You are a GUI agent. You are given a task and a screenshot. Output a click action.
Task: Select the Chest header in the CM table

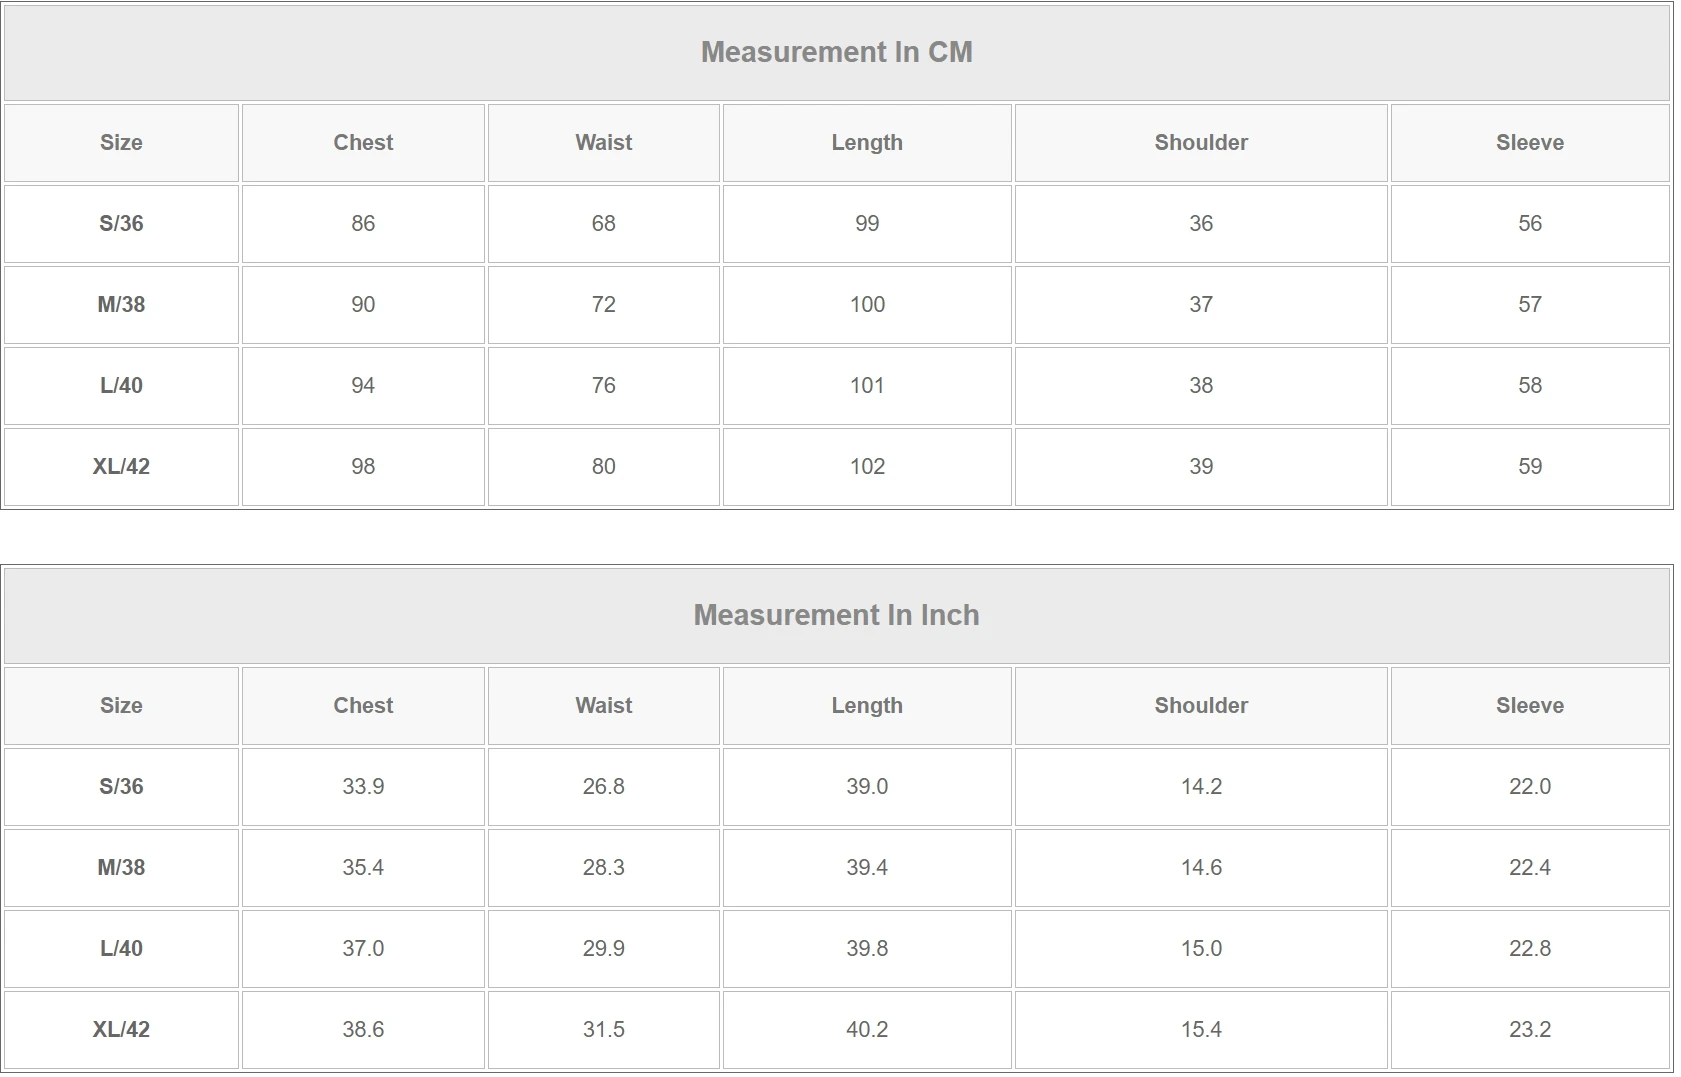(x=363, y=143)
